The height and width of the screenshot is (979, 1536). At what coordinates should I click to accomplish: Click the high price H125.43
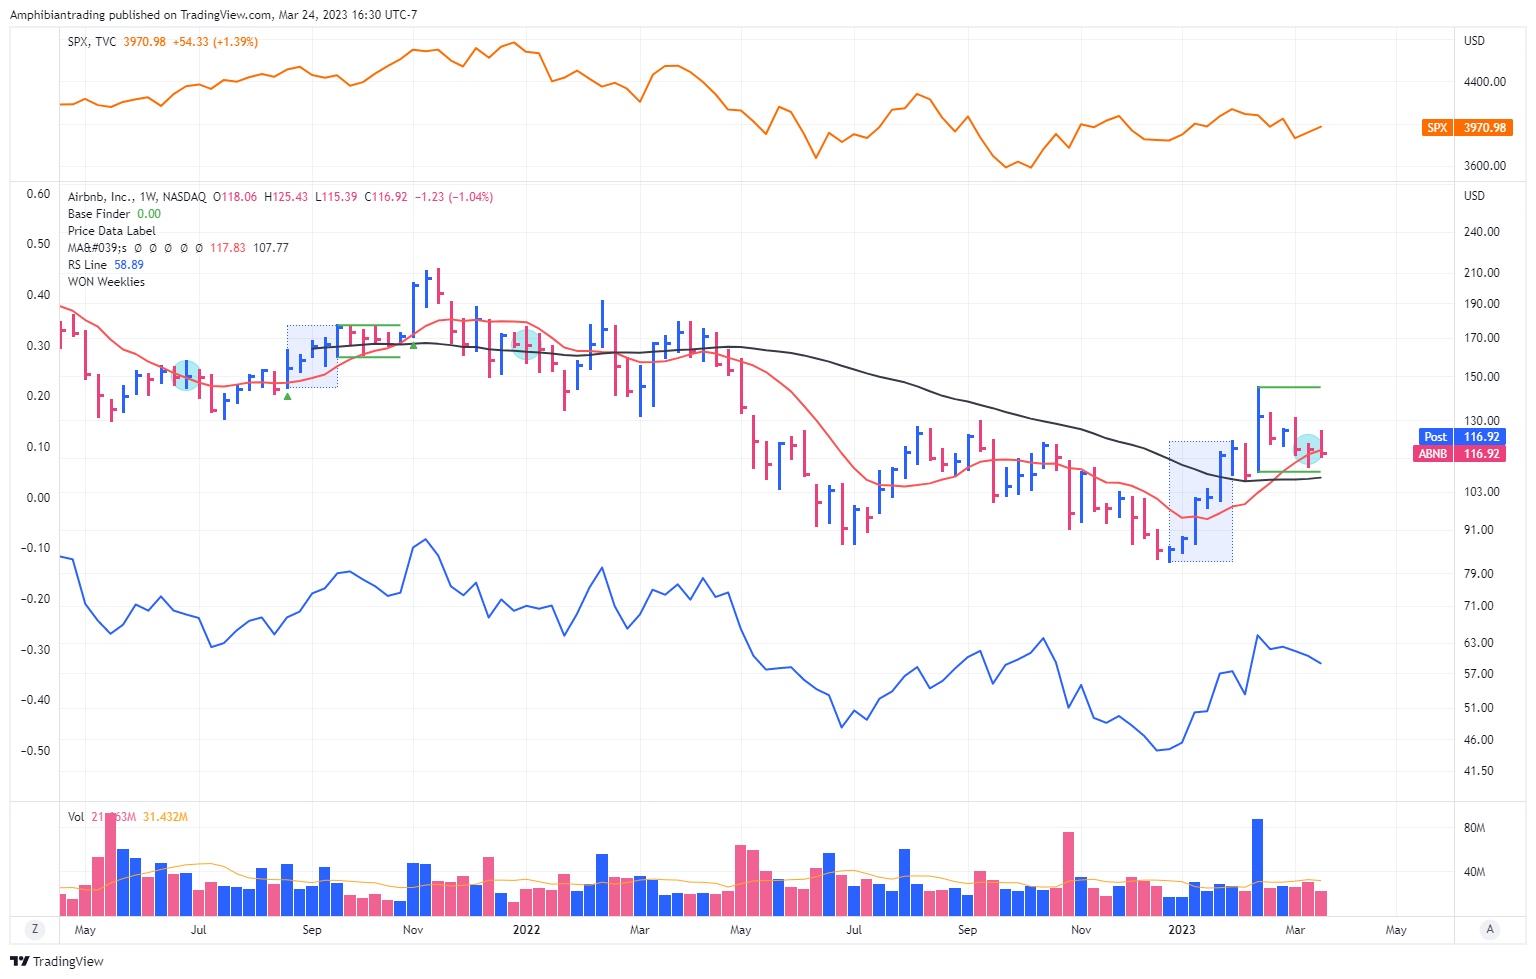[287, 197]
